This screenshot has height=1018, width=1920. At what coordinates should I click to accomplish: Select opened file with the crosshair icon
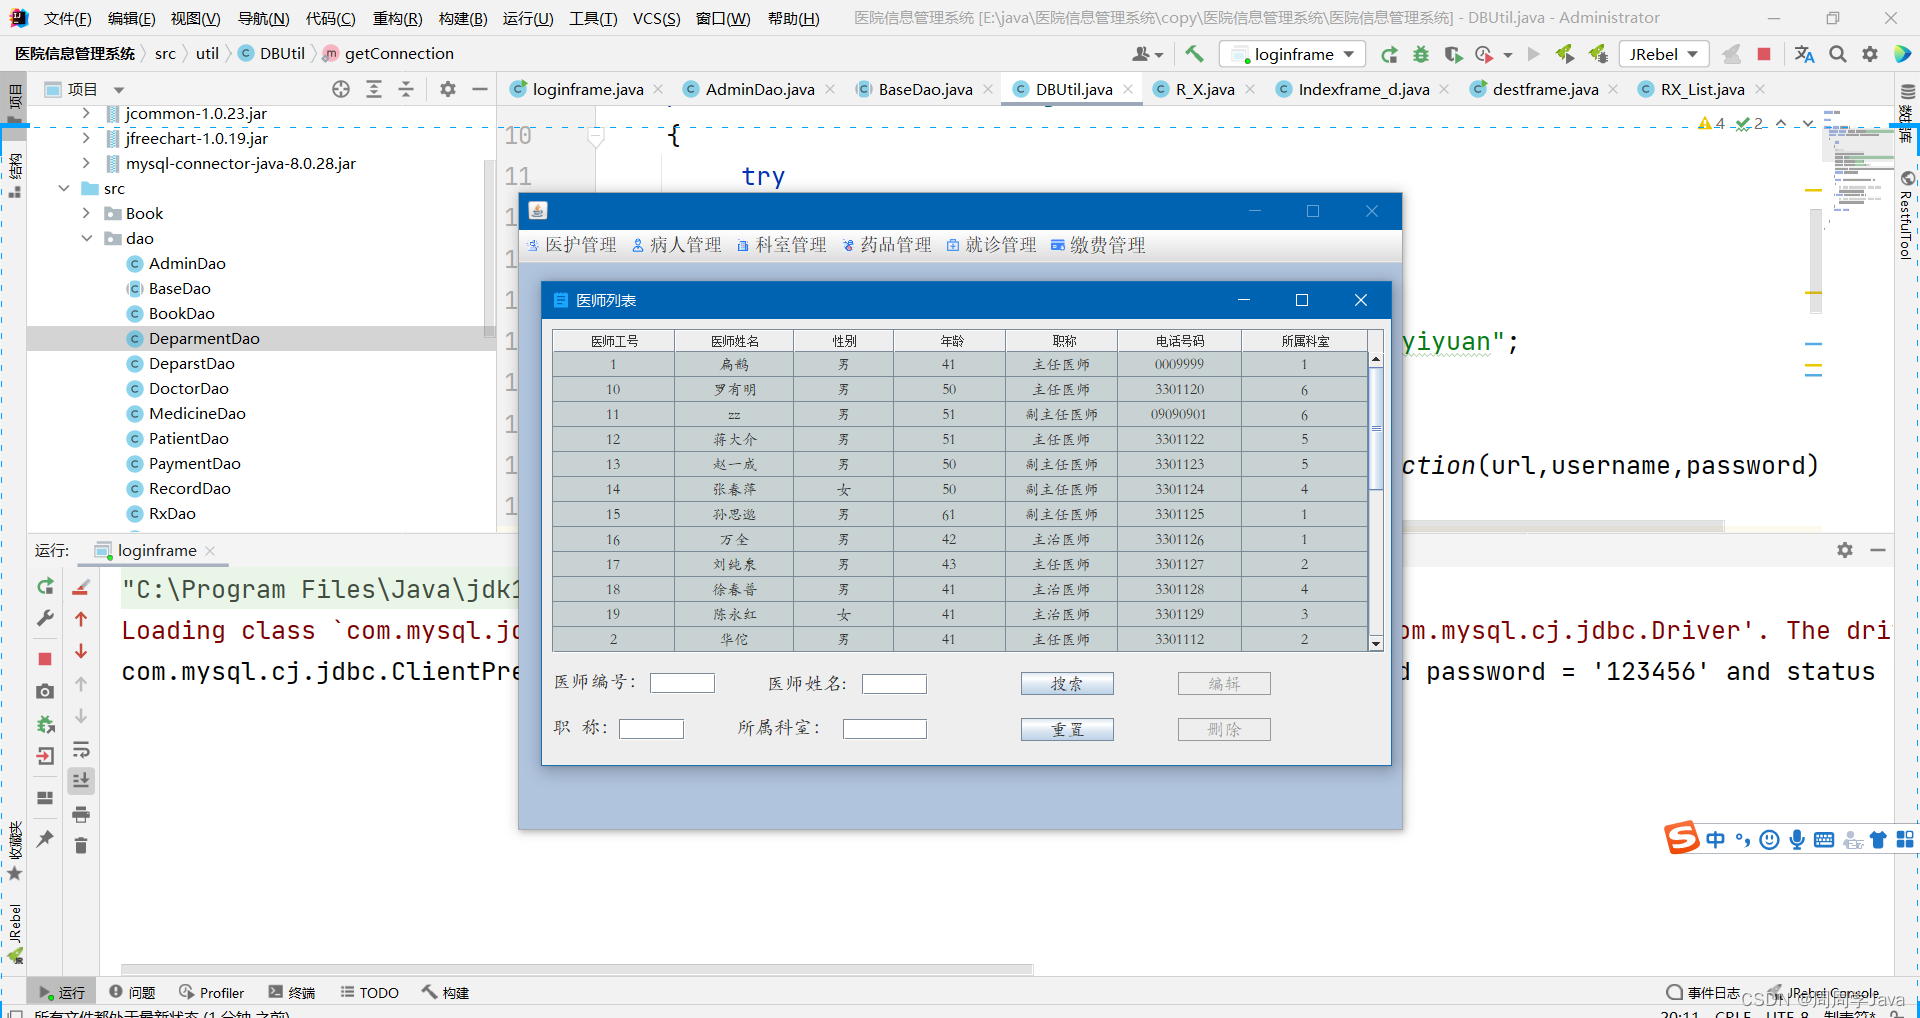340,89
